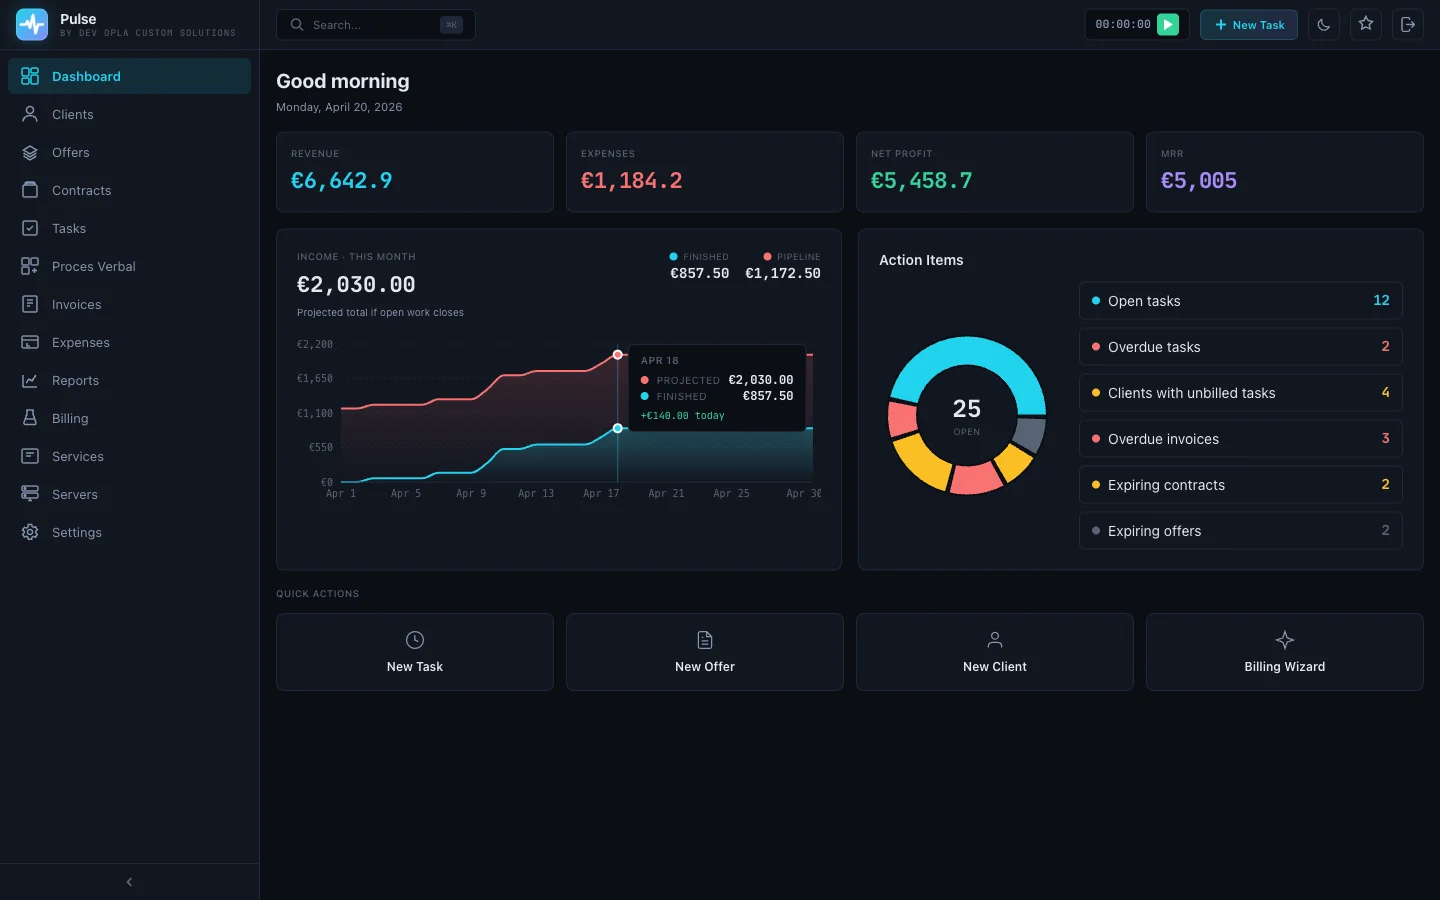This screenshot has height=900, width=1440.
Task: Click the person icon on New Client card
Action: coord(995,640)
